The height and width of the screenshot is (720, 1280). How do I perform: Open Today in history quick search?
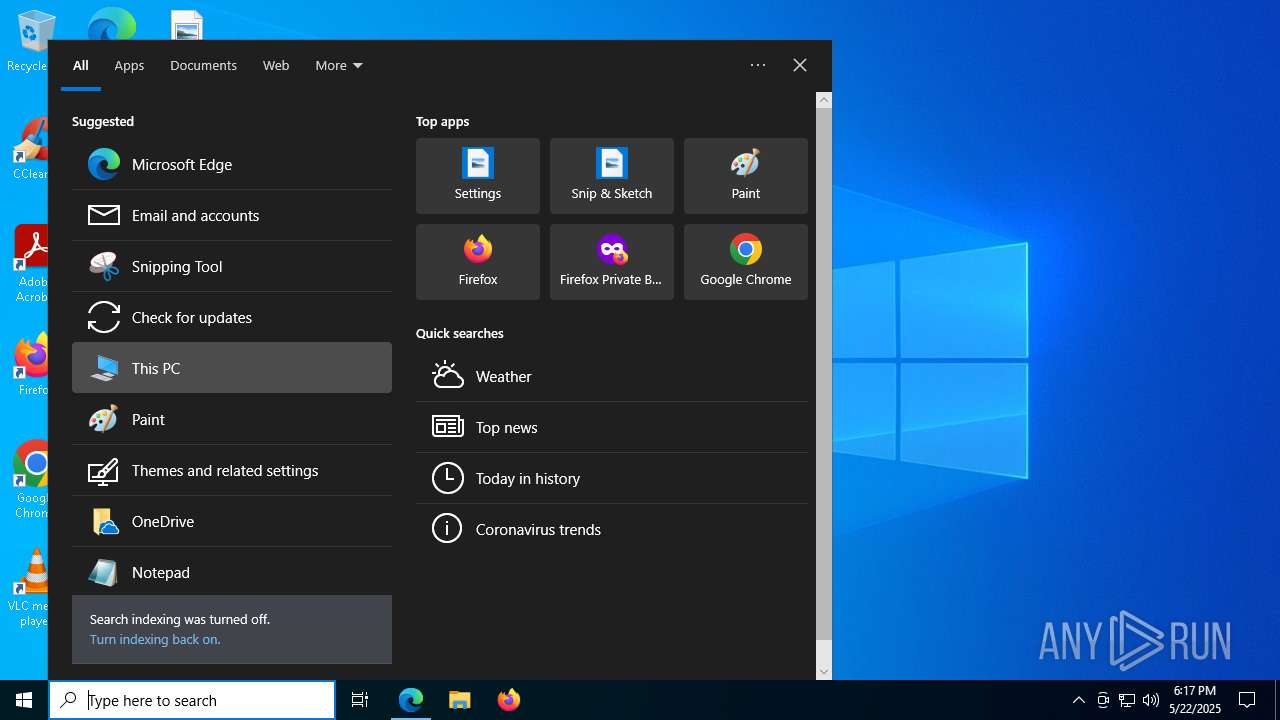point(612,478)
